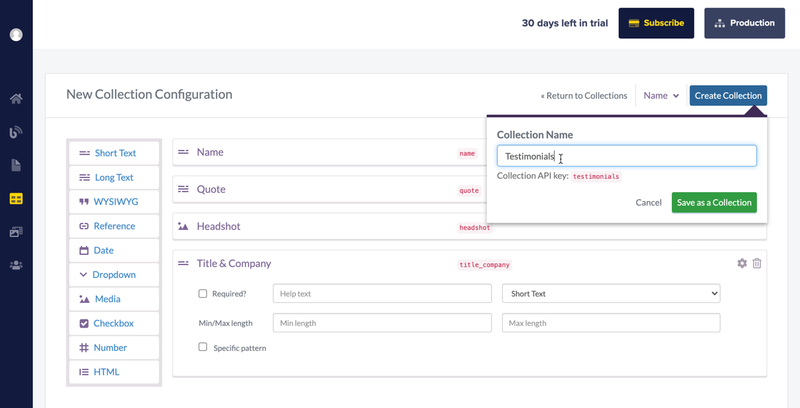Image resolution: width=800 pixels, height=408 pixels.
Task: Open the Home icon in sidebar
Action: 16,98
